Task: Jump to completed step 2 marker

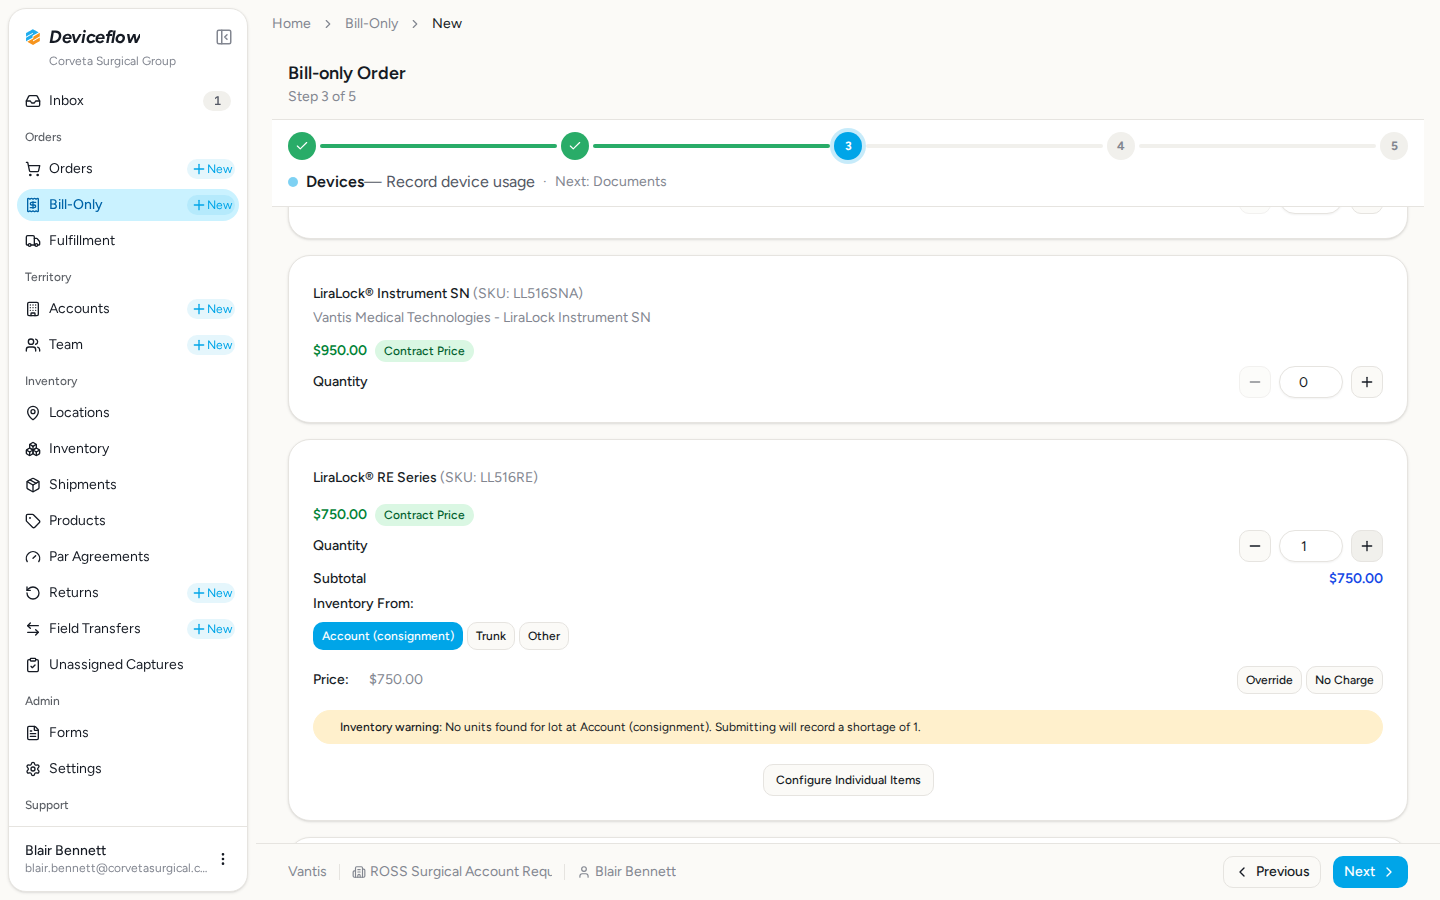Action: tap(575, 146)
